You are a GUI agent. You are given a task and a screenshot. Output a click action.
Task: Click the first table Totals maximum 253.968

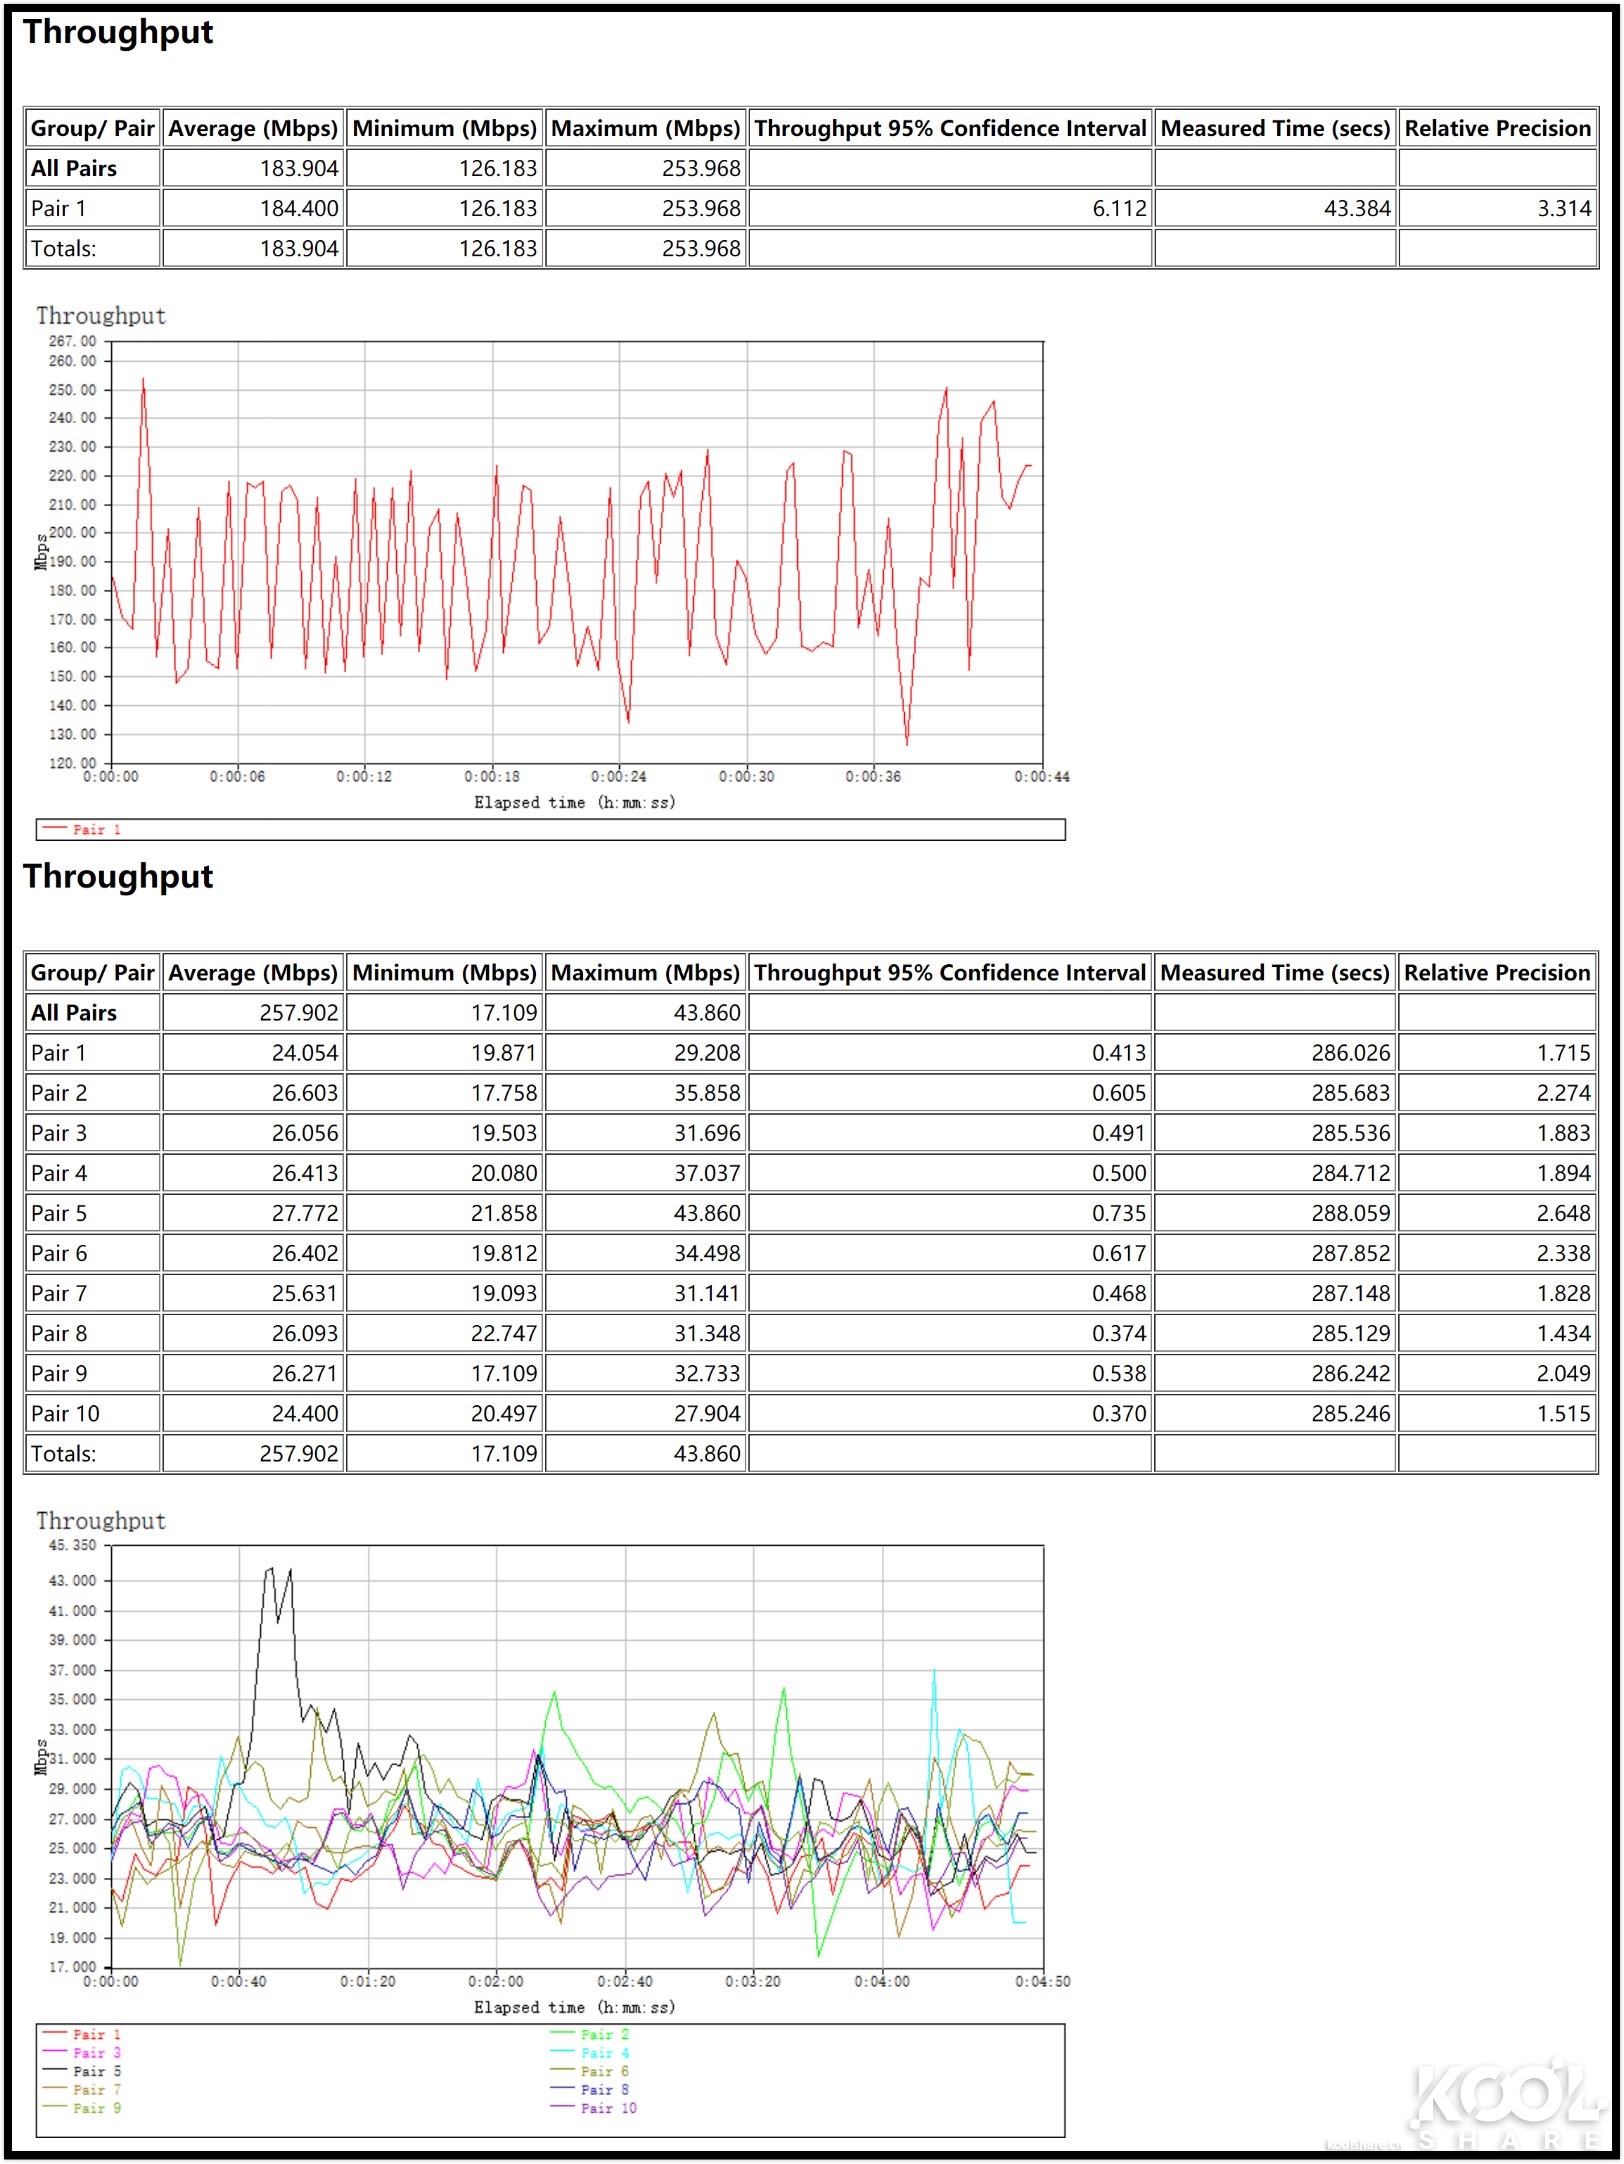pos(701,248)
